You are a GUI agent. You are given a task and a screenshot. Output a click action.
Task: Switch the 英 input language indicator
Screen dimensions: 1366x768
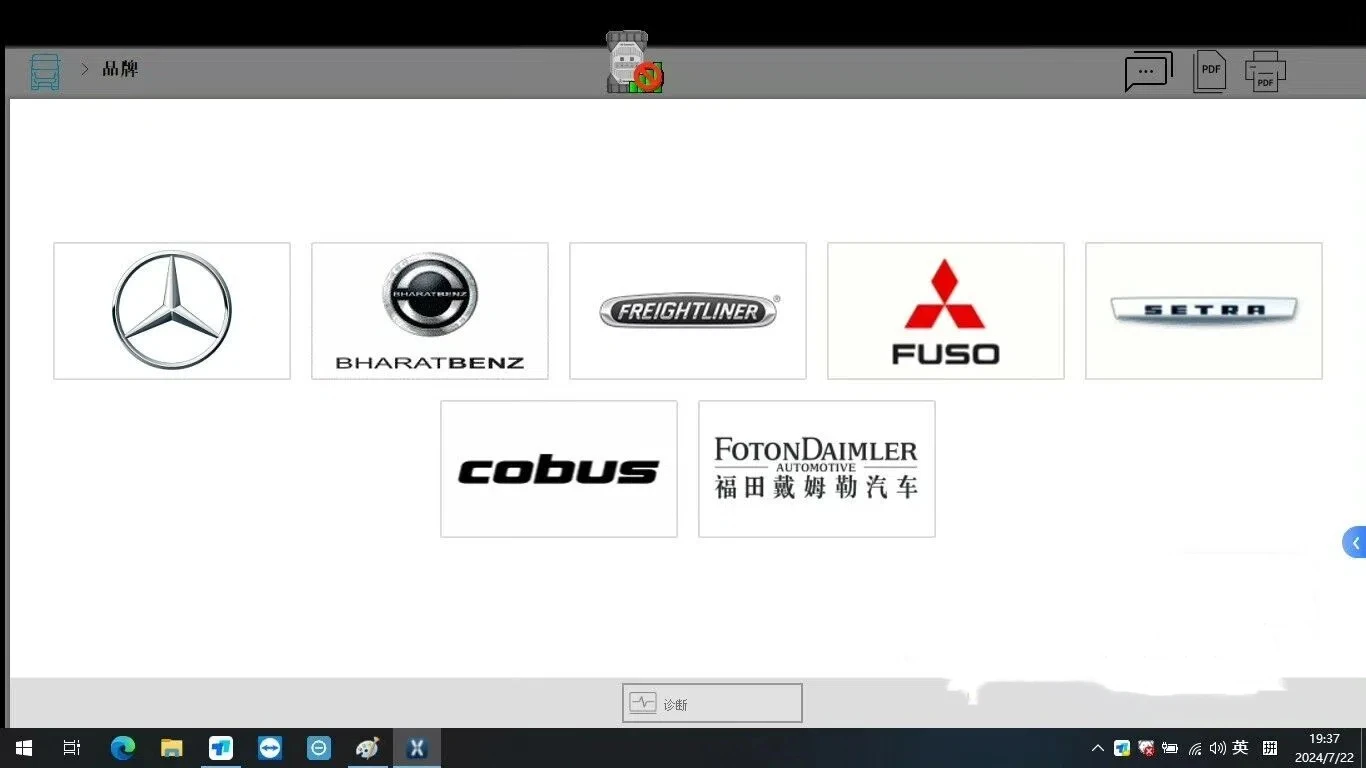pos(1241,748)
